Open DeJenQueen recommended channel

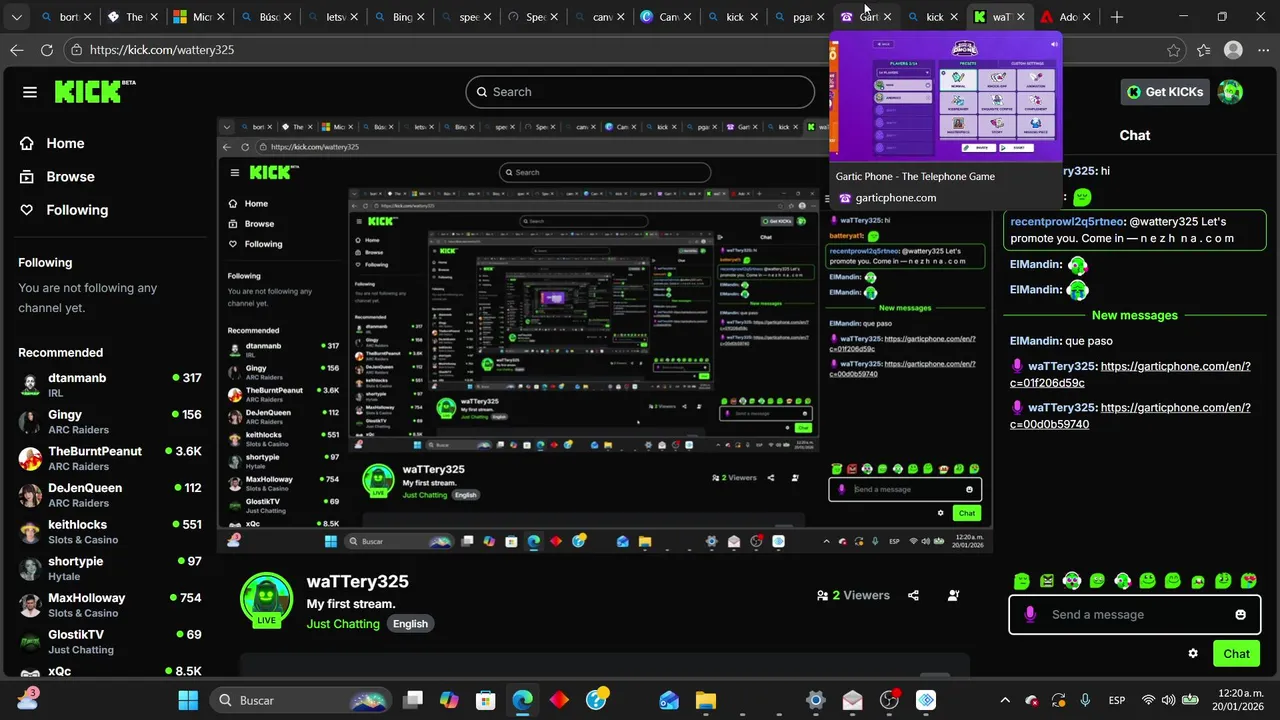tap(110, 495)
